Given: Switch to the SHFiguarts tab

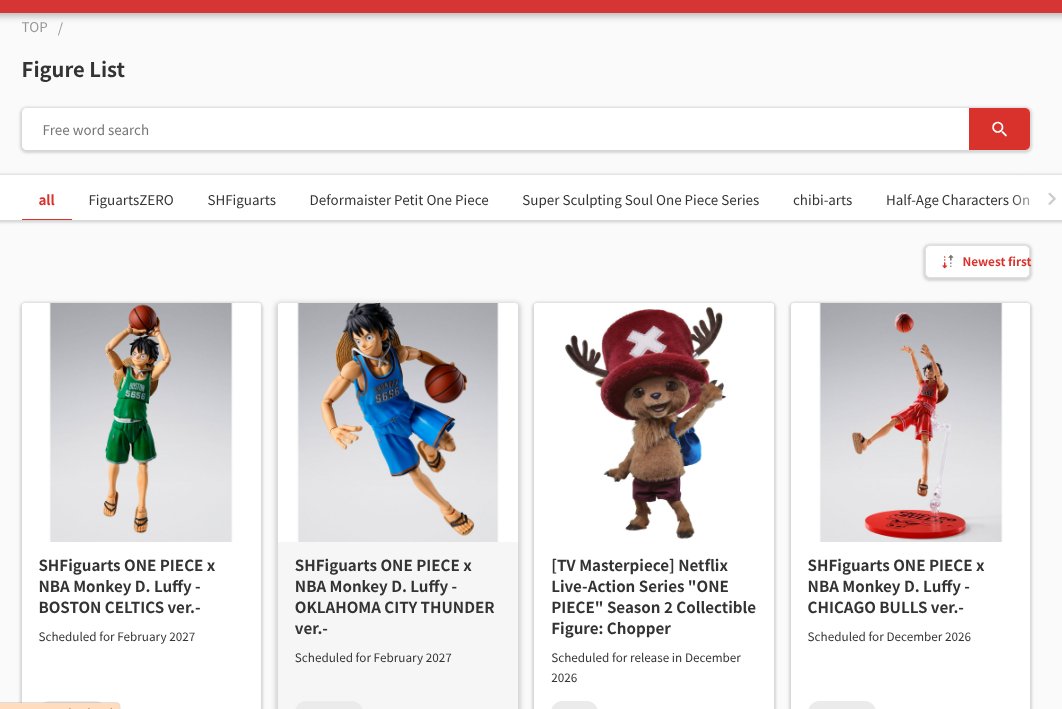Looking at the screenshot, I should point(242,200).
